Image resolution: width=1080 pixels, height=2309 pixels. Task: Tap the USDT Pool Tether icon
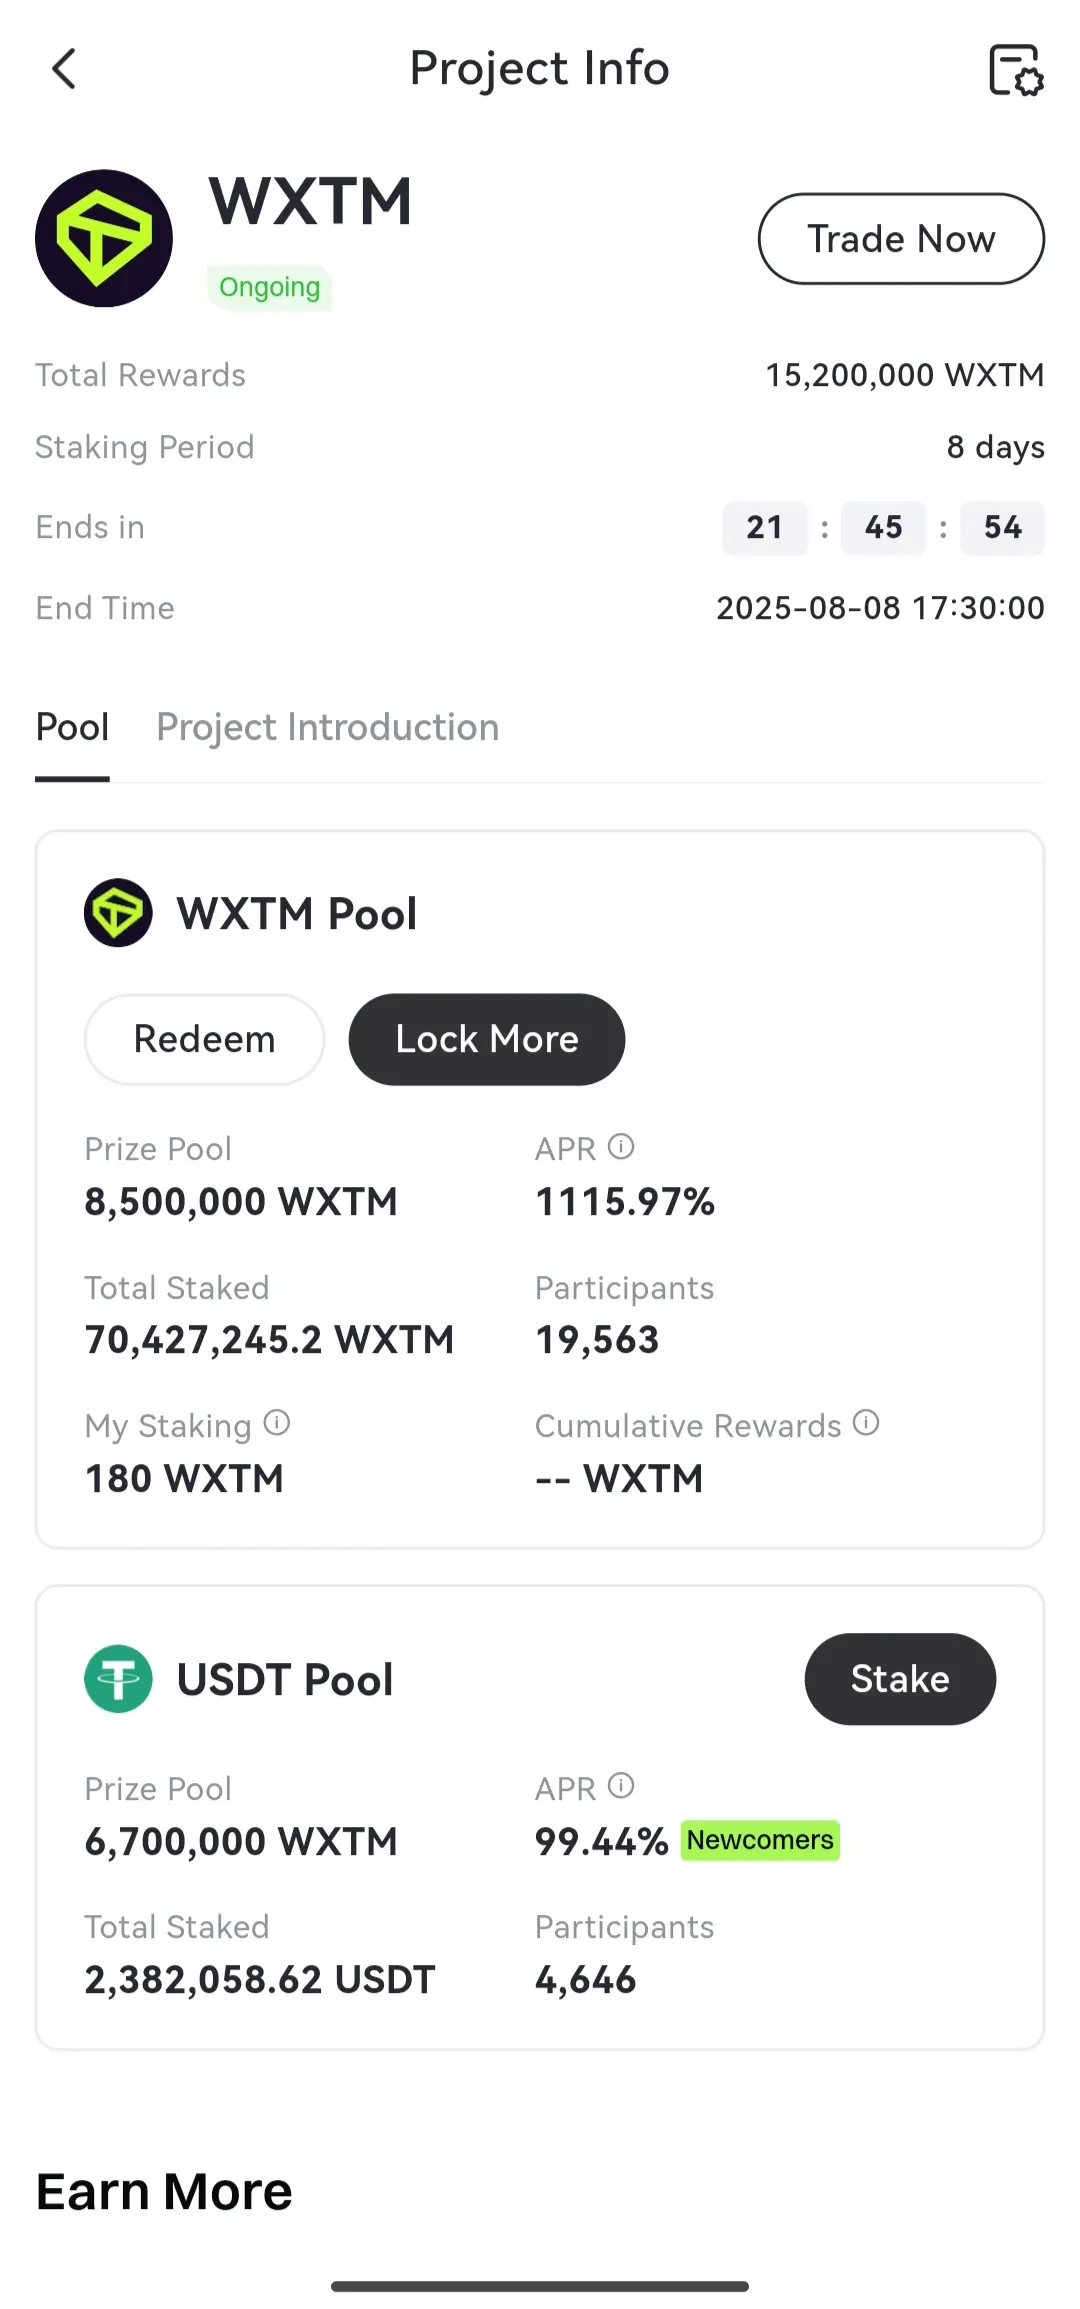tap(118, 1679)
